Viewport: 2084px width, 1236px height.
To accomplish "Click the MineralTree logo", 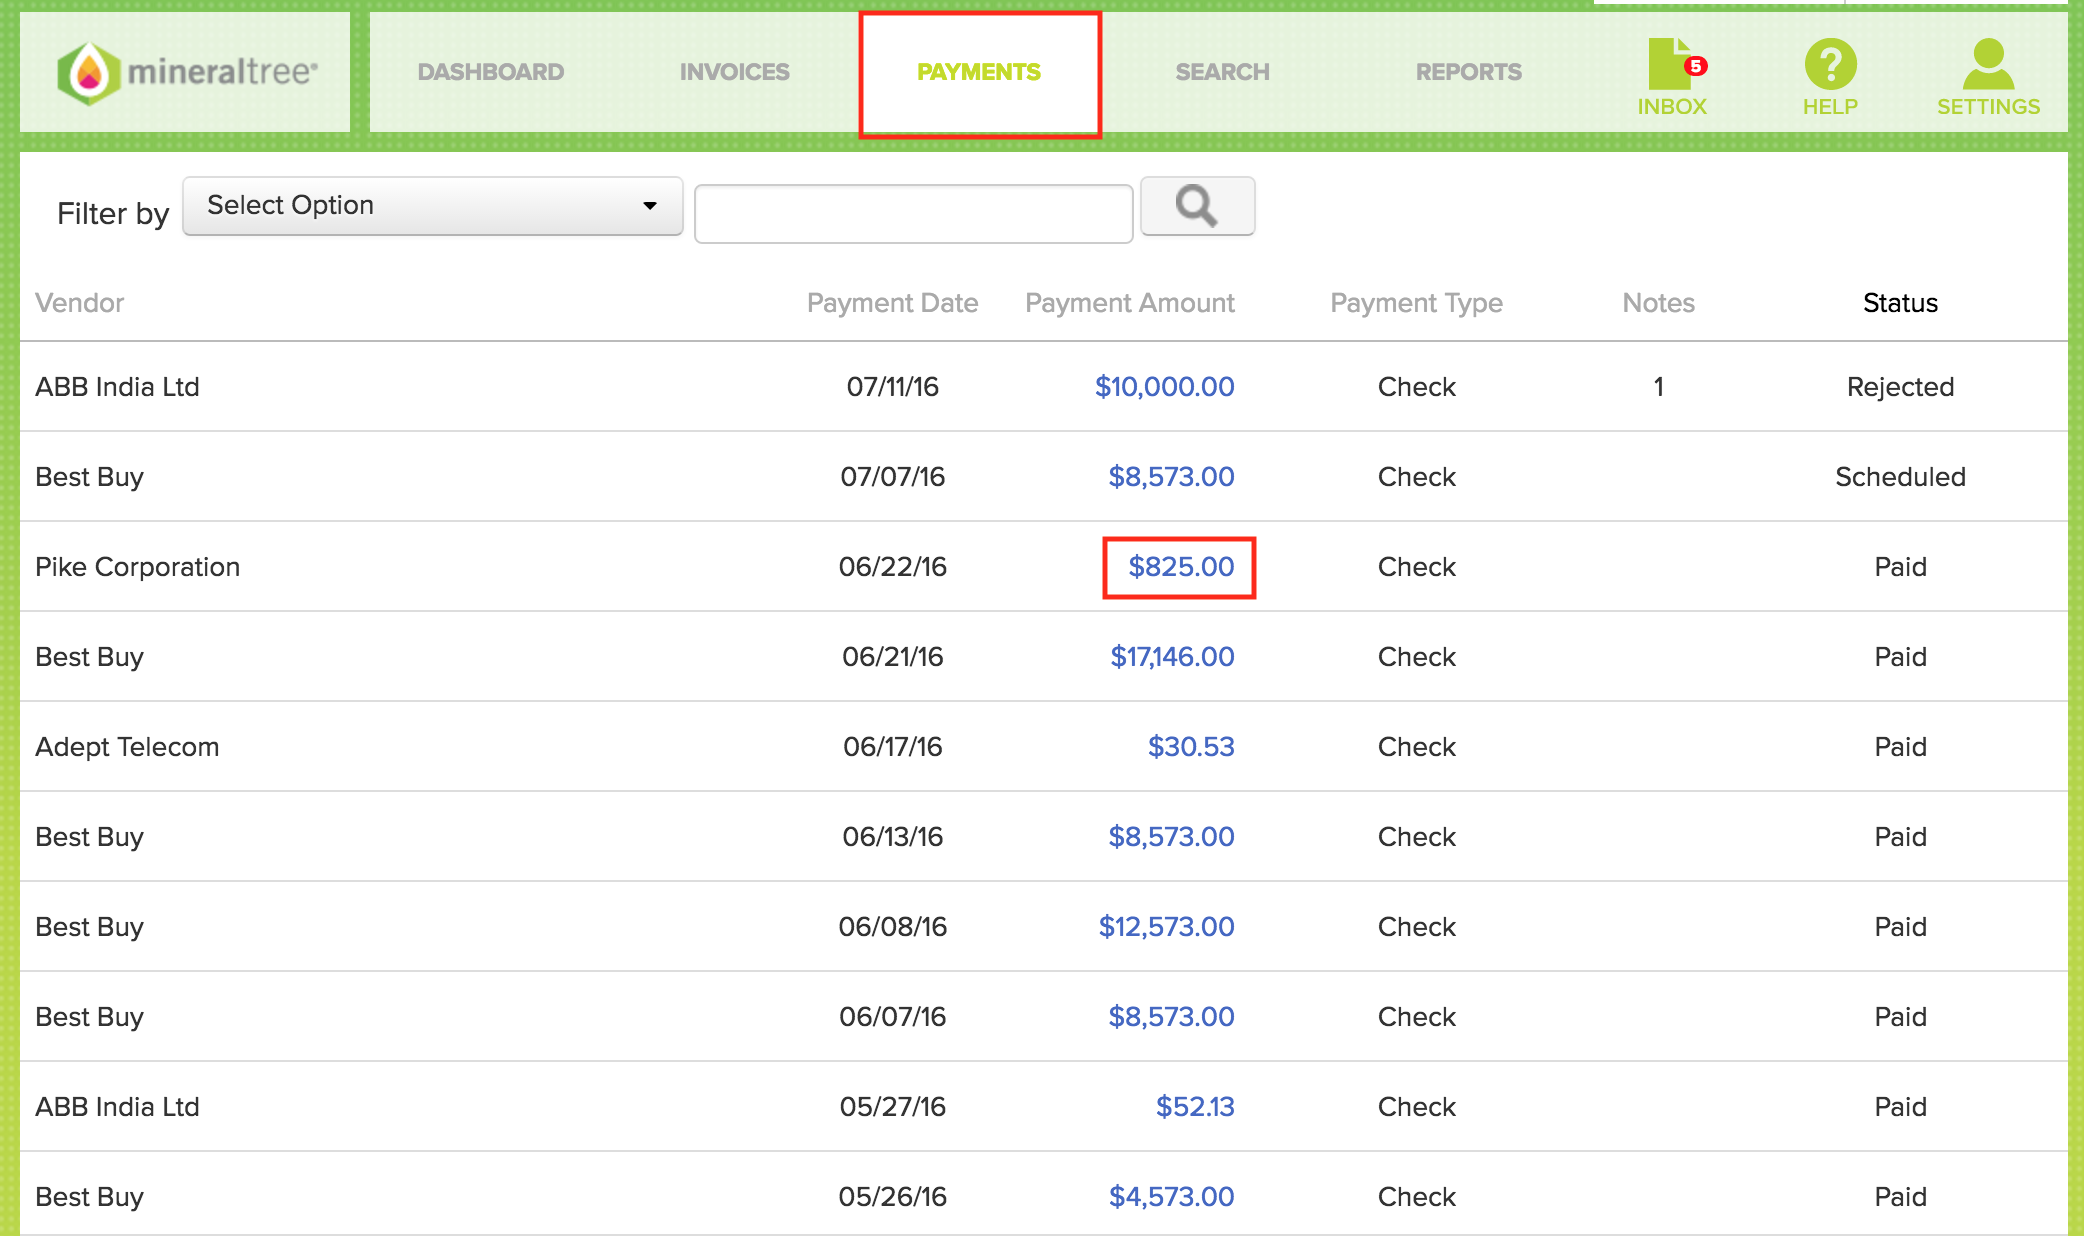I will (187, 73).
